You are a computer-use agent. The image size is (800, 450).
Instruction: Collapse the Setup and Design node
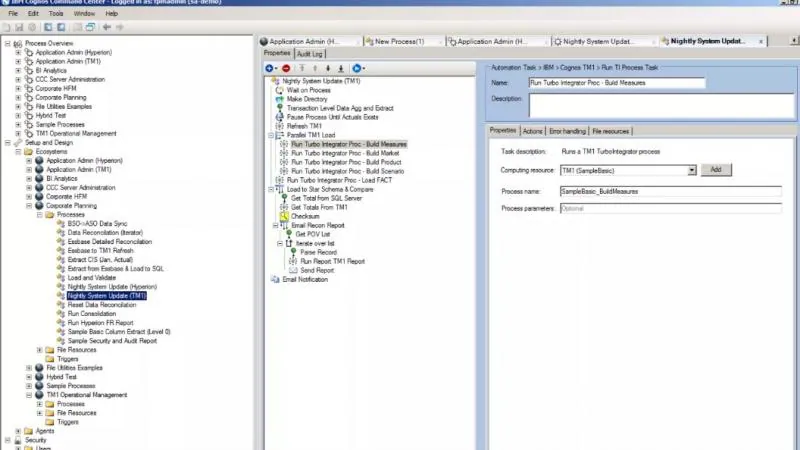pyautogui.click(x=8, y=143)
